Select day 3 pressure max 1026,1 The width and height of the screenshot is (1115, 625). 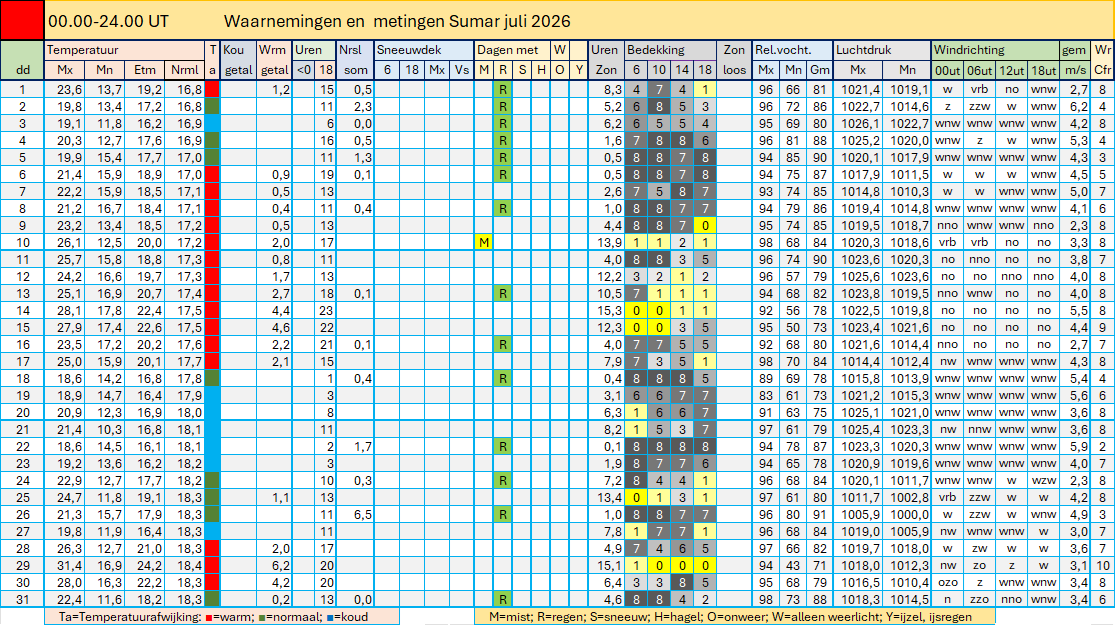[x=860, y=124]
